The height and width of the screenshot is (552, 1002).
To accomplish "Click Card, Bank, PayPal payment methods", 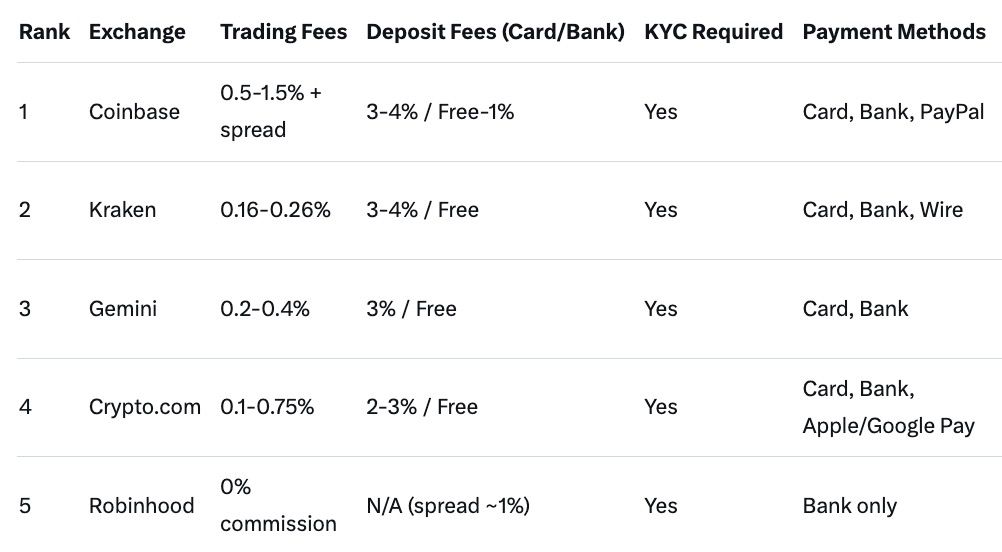I will point(893,112).
